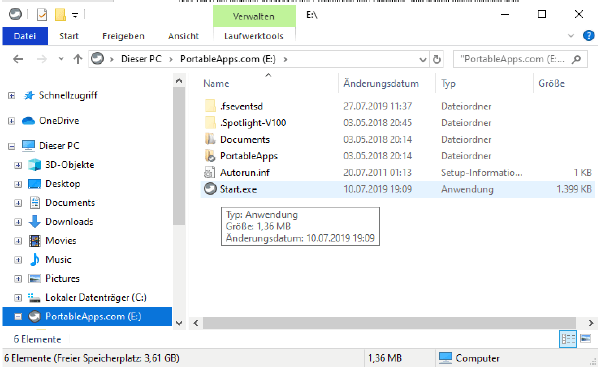This screenshot has width=599, height=368.
Task: Sort by the Name column header
Action: (216, 83)
